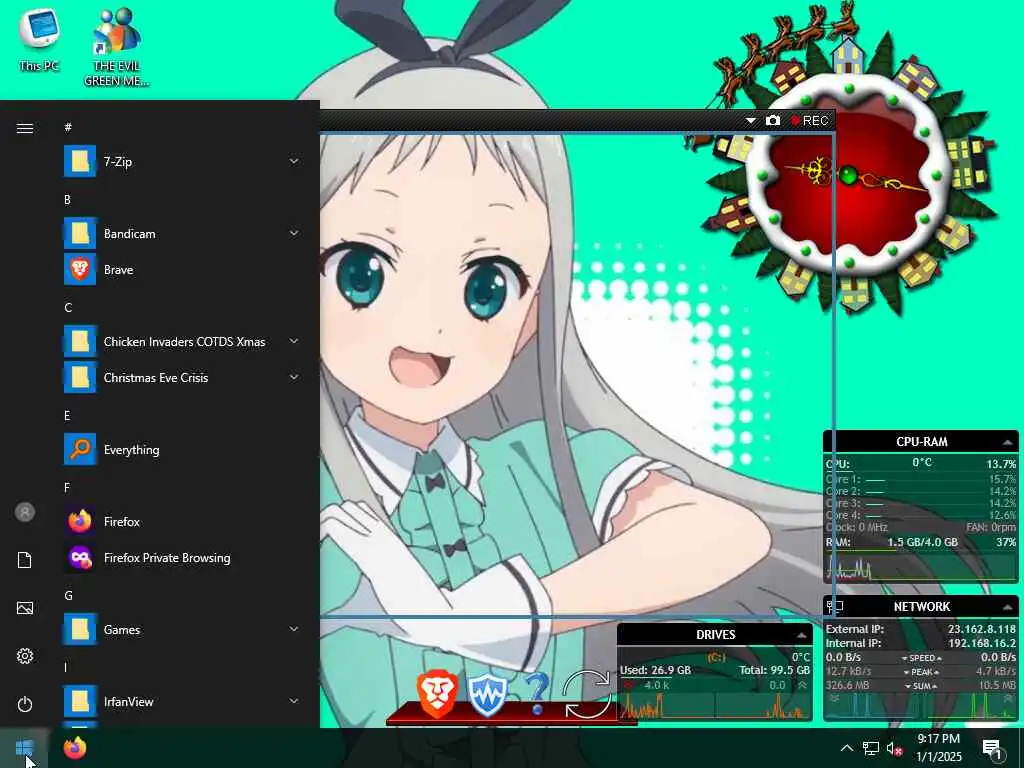Viewport: 1024px width, 768px height.
Task: Open the Power options button
Action: click(x=25, y=704)
